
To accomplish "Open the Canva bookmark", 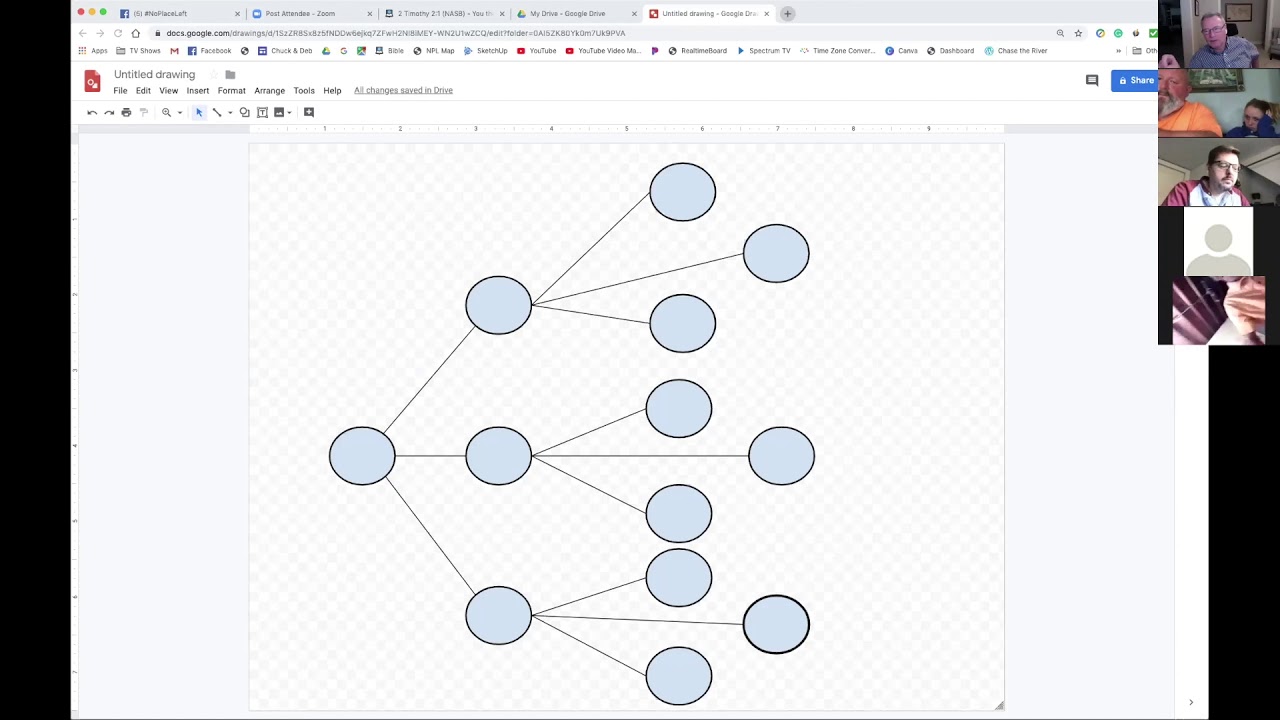I will pos(901,51).
